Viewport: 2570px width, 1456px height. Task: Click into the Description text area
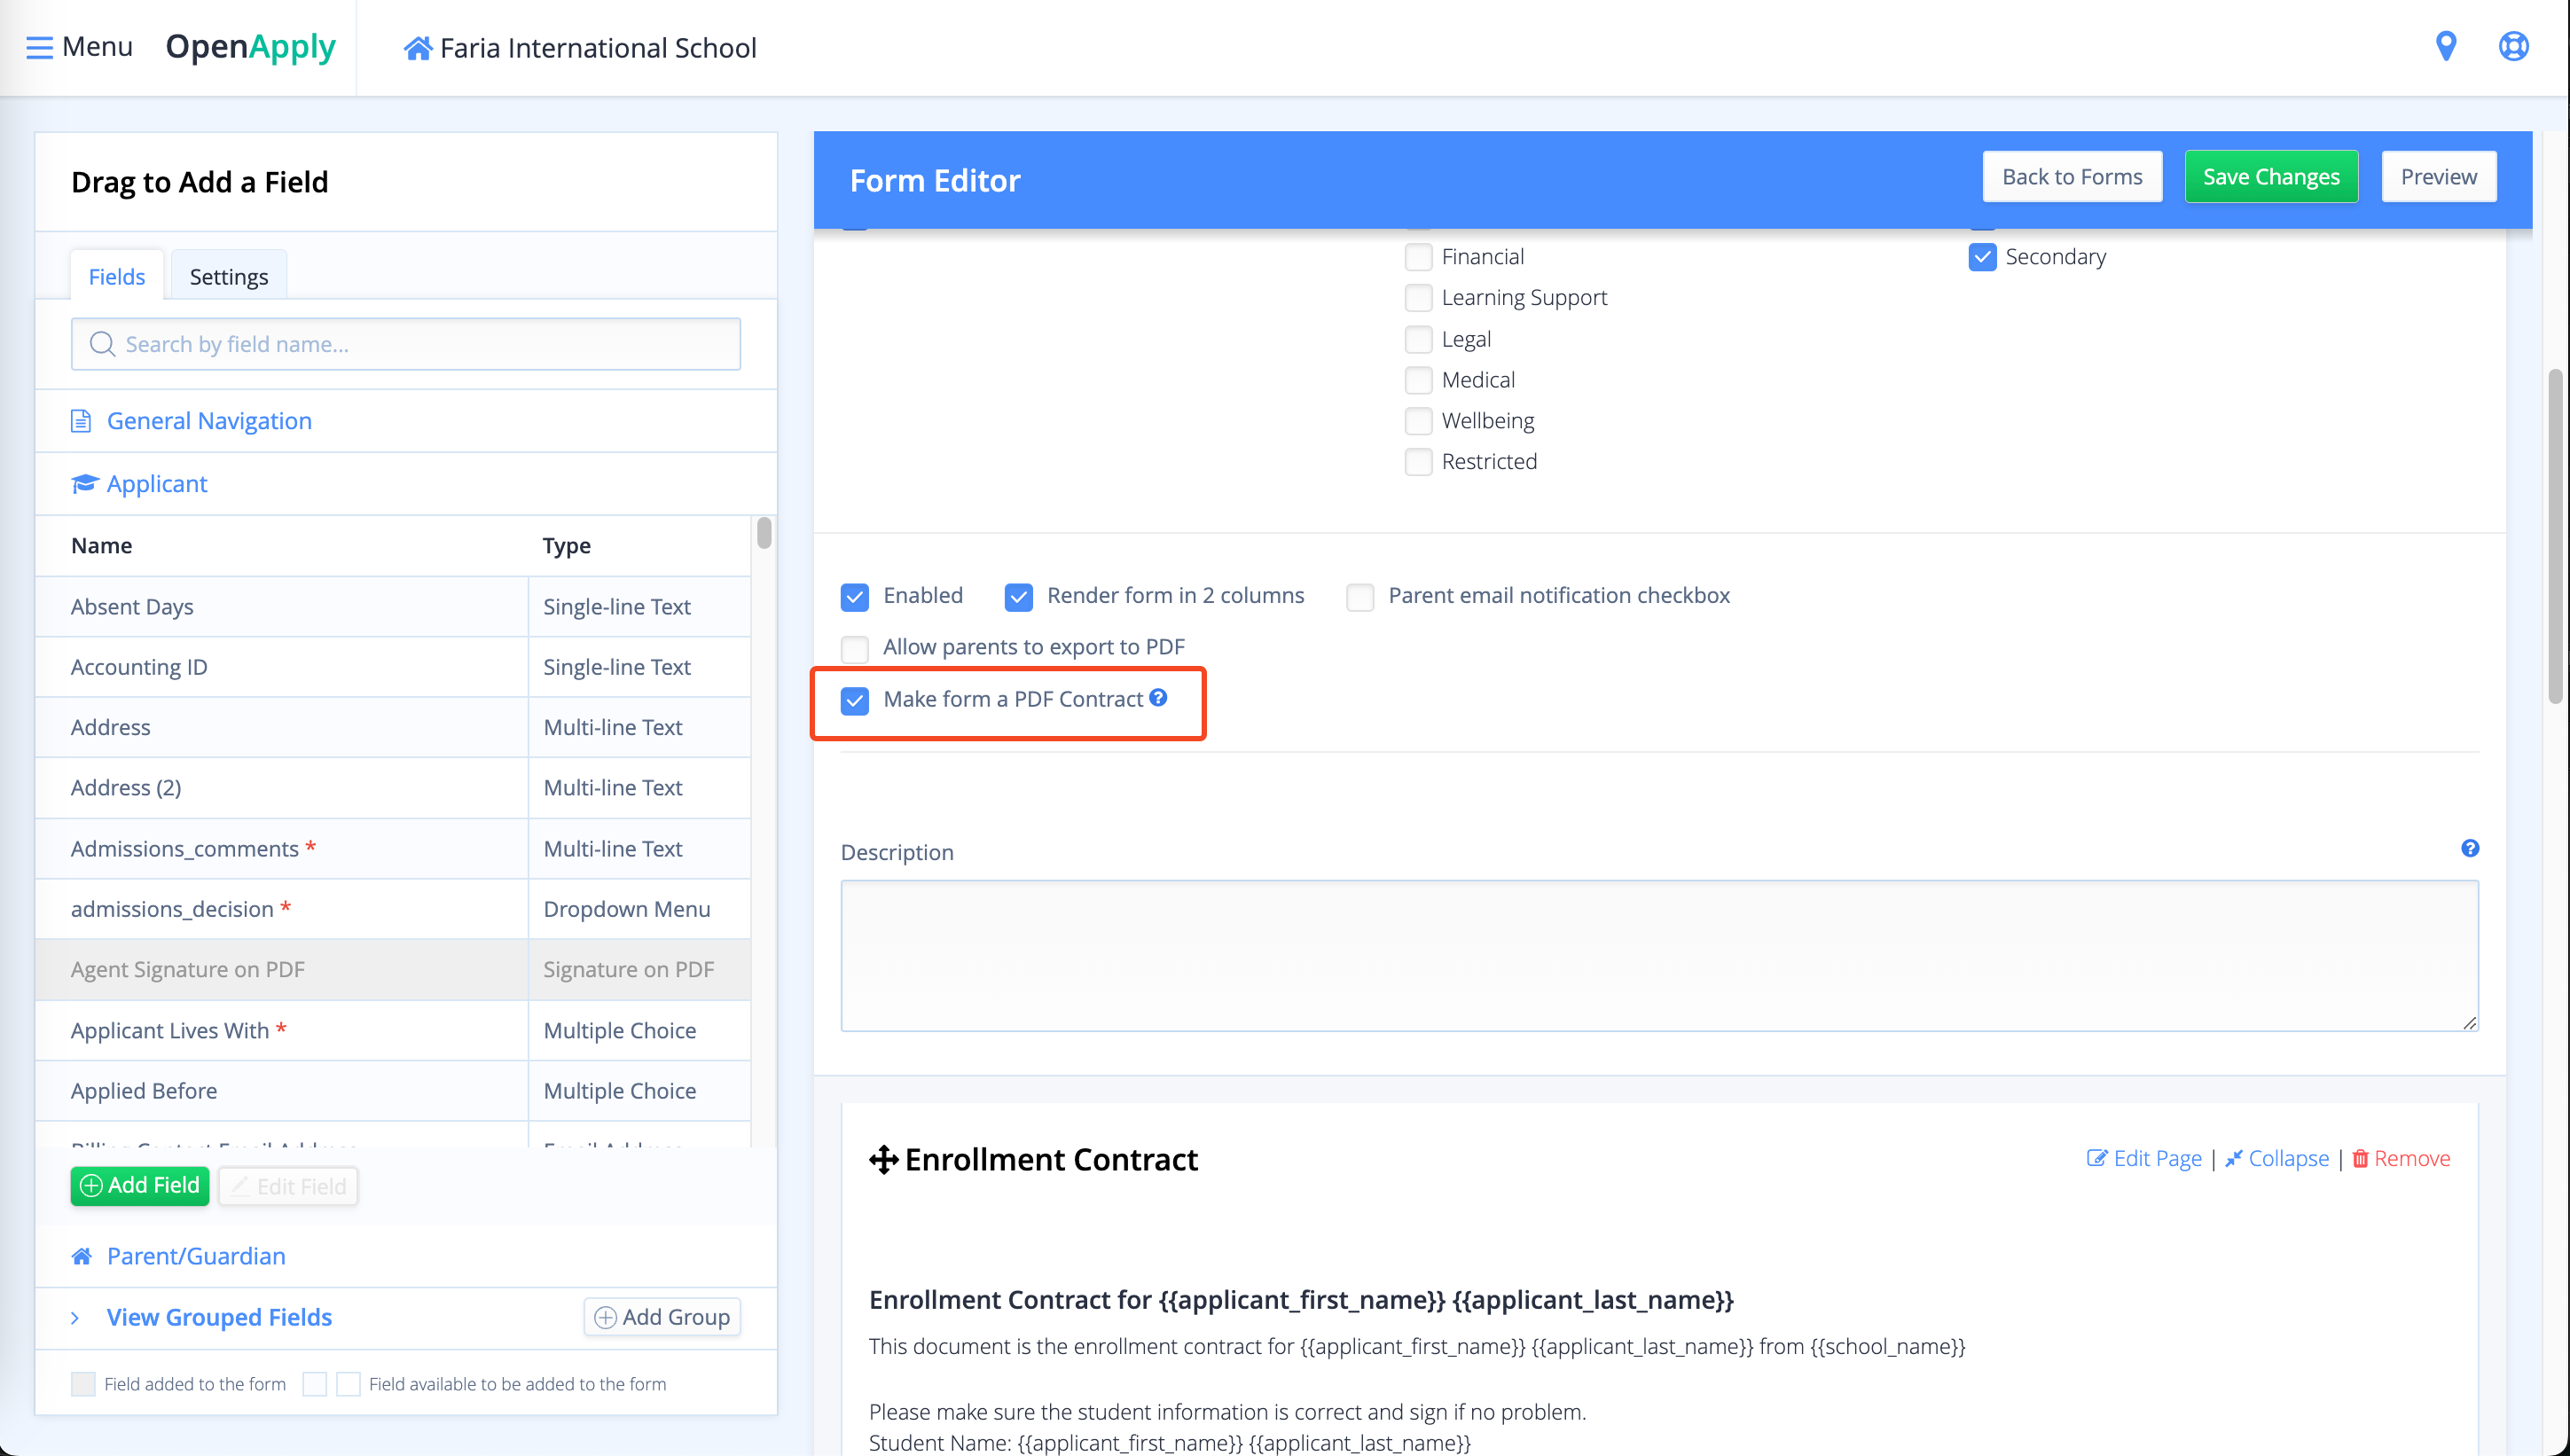[1659, 955]
